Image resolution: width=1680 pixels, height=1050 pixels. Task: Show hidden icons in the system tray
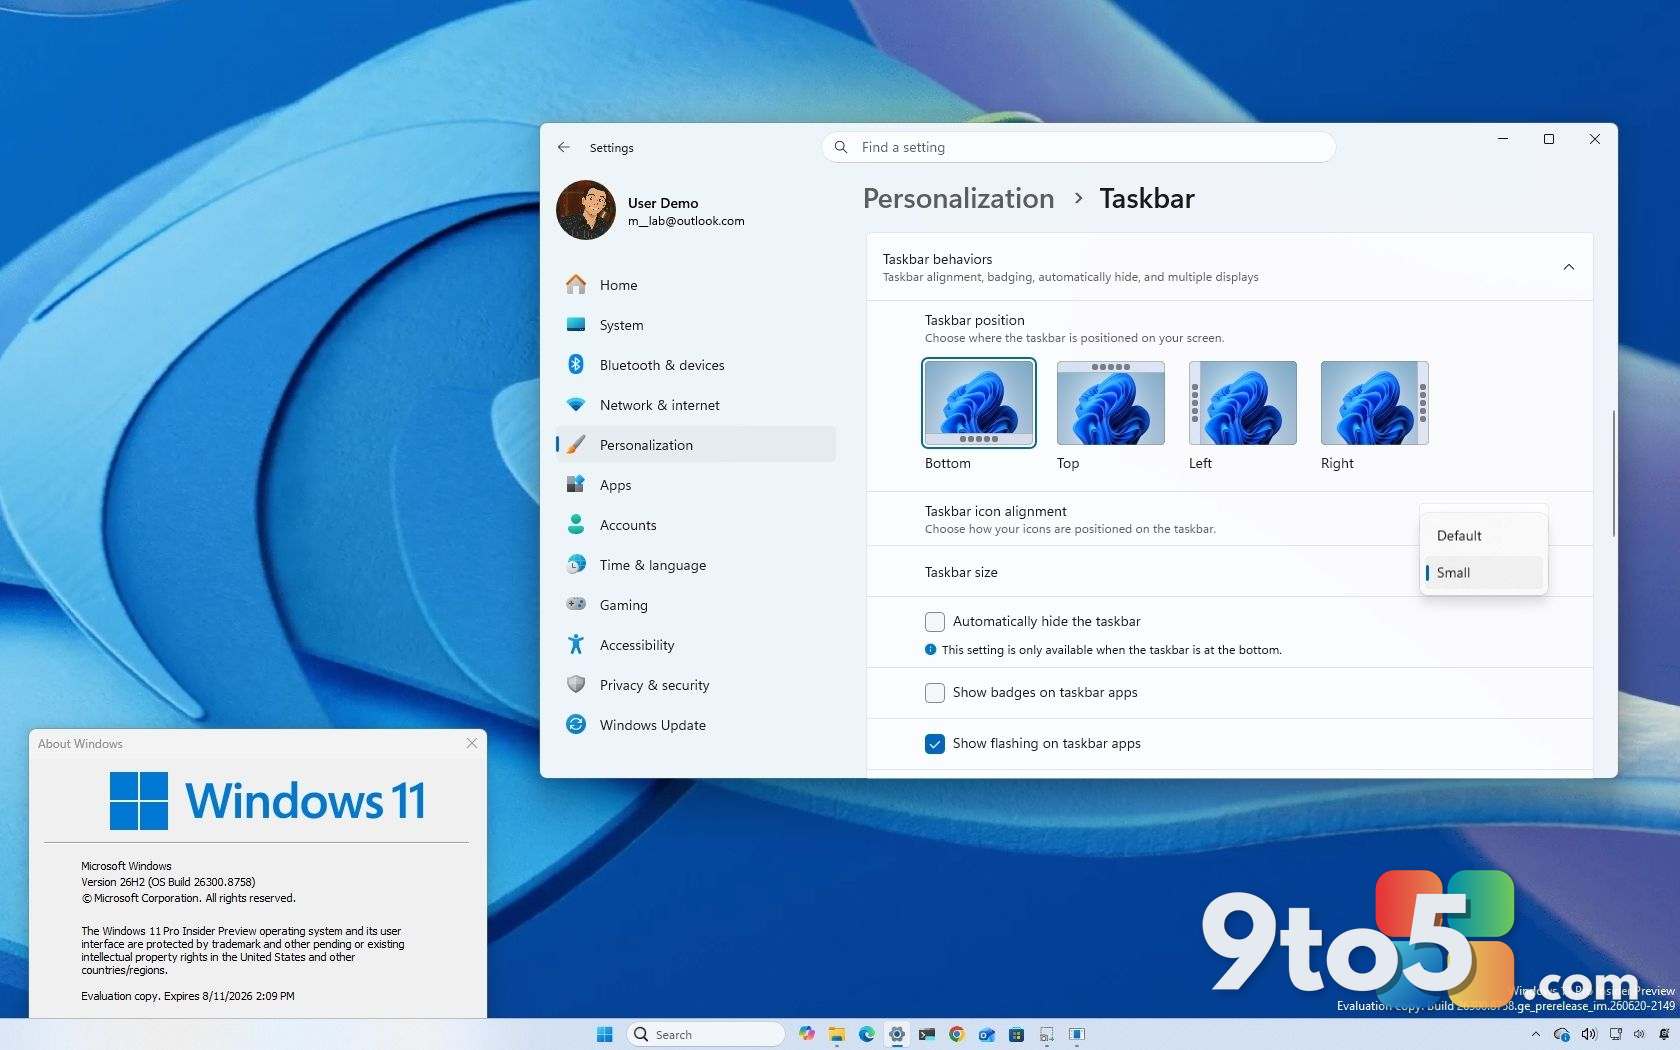point(1536,1034)
